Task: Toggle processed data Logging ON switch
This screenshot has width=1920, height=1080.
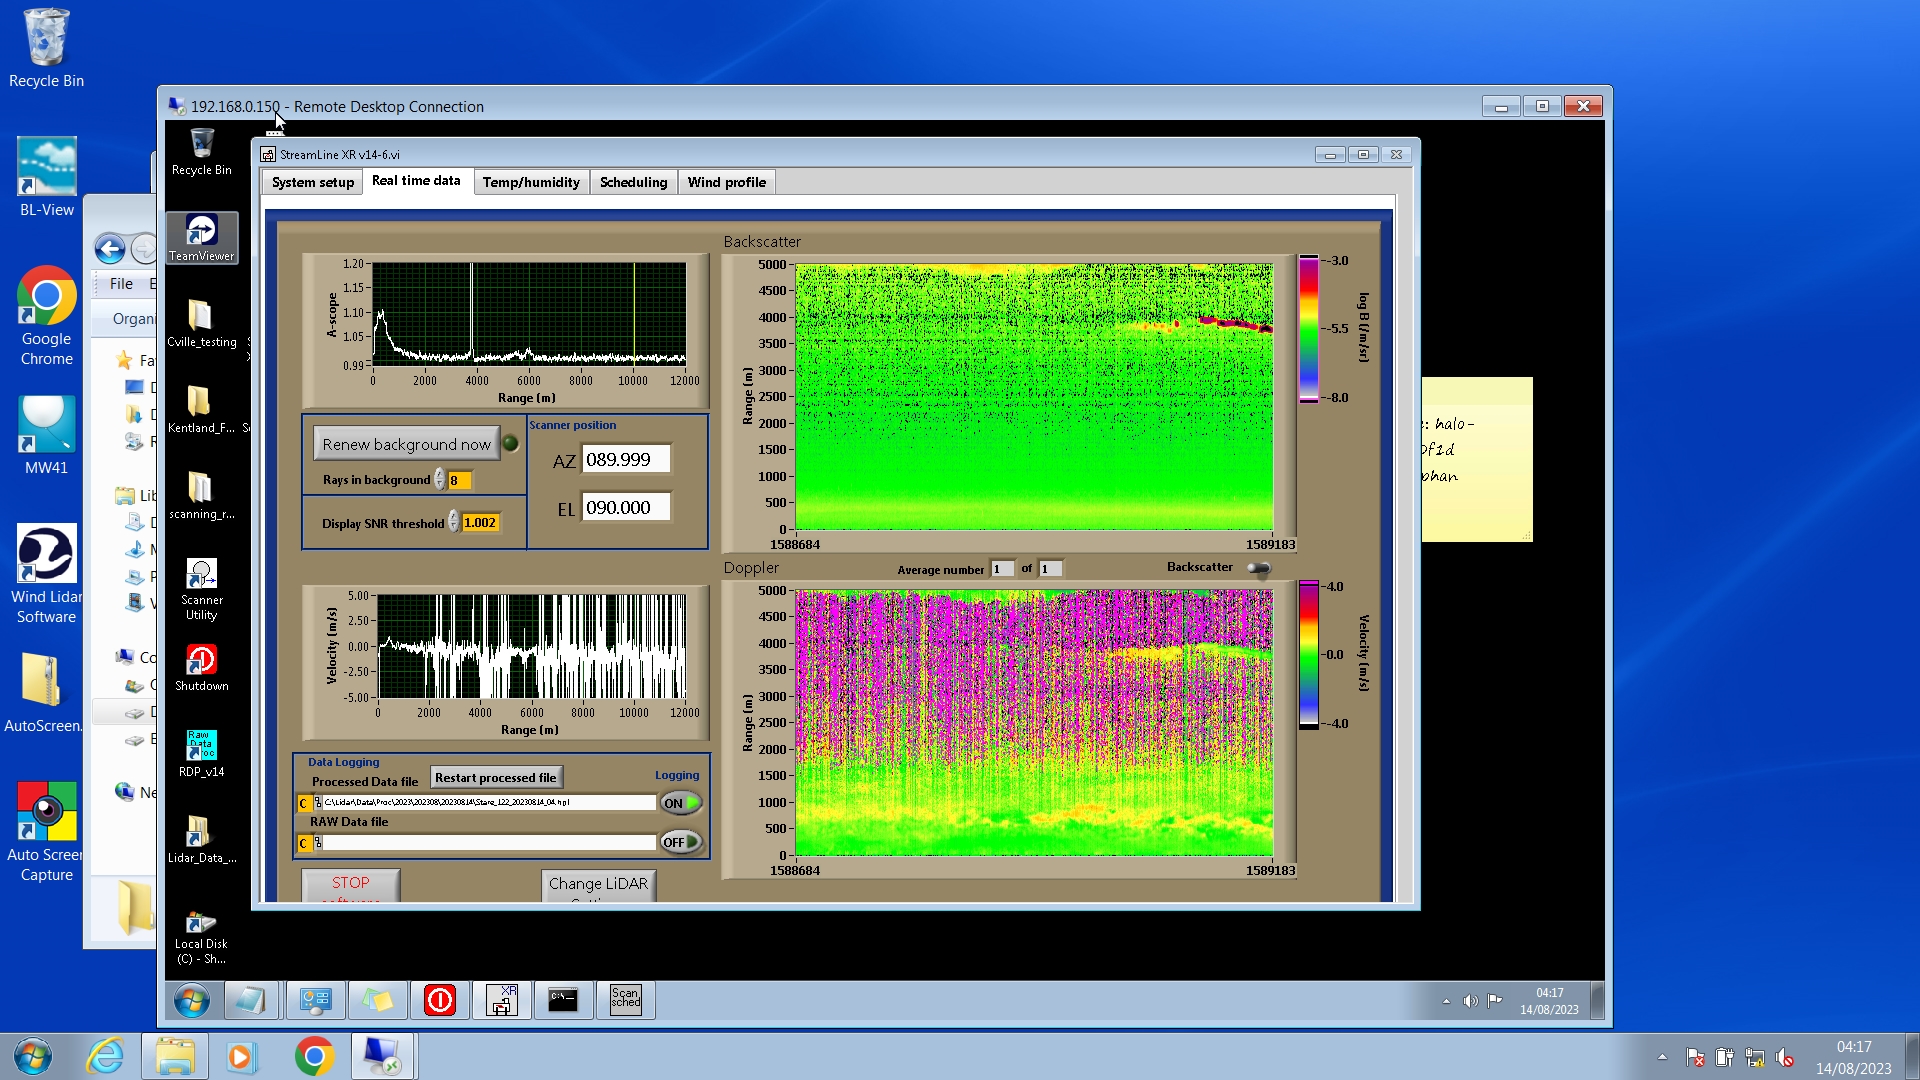Action: coord(681,803)
